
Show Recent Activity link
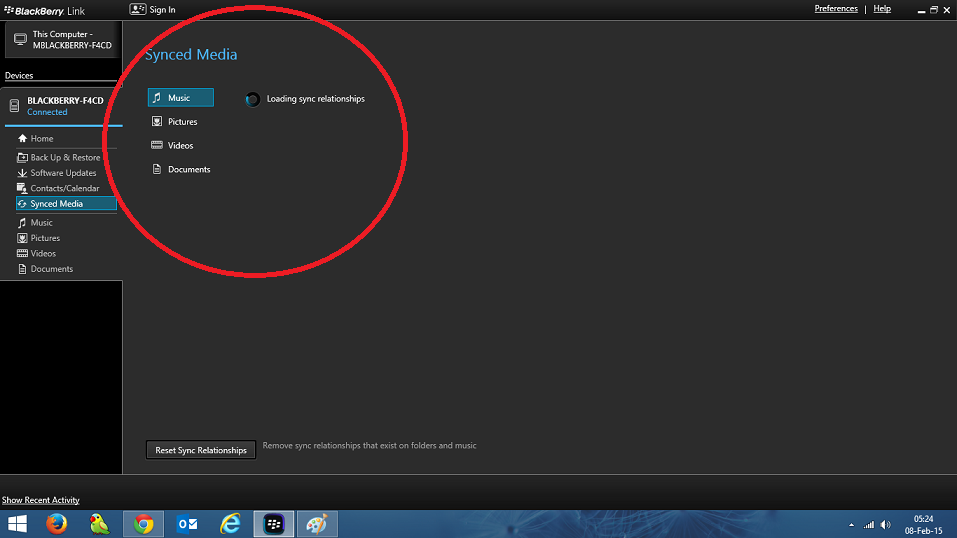tap(40, 500)
